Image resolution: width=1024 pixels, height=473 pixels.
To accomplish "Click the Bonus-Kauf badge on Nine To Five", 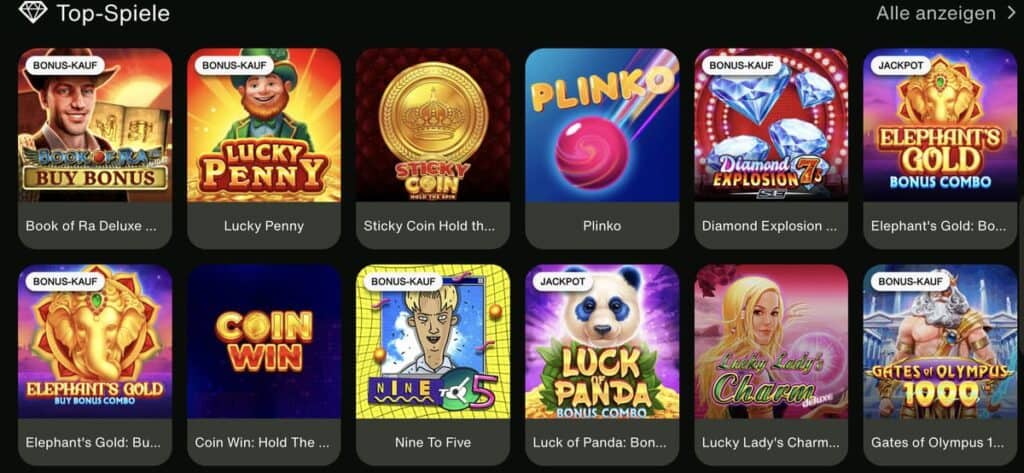I will pyautogui.click(x=403, y=282).
